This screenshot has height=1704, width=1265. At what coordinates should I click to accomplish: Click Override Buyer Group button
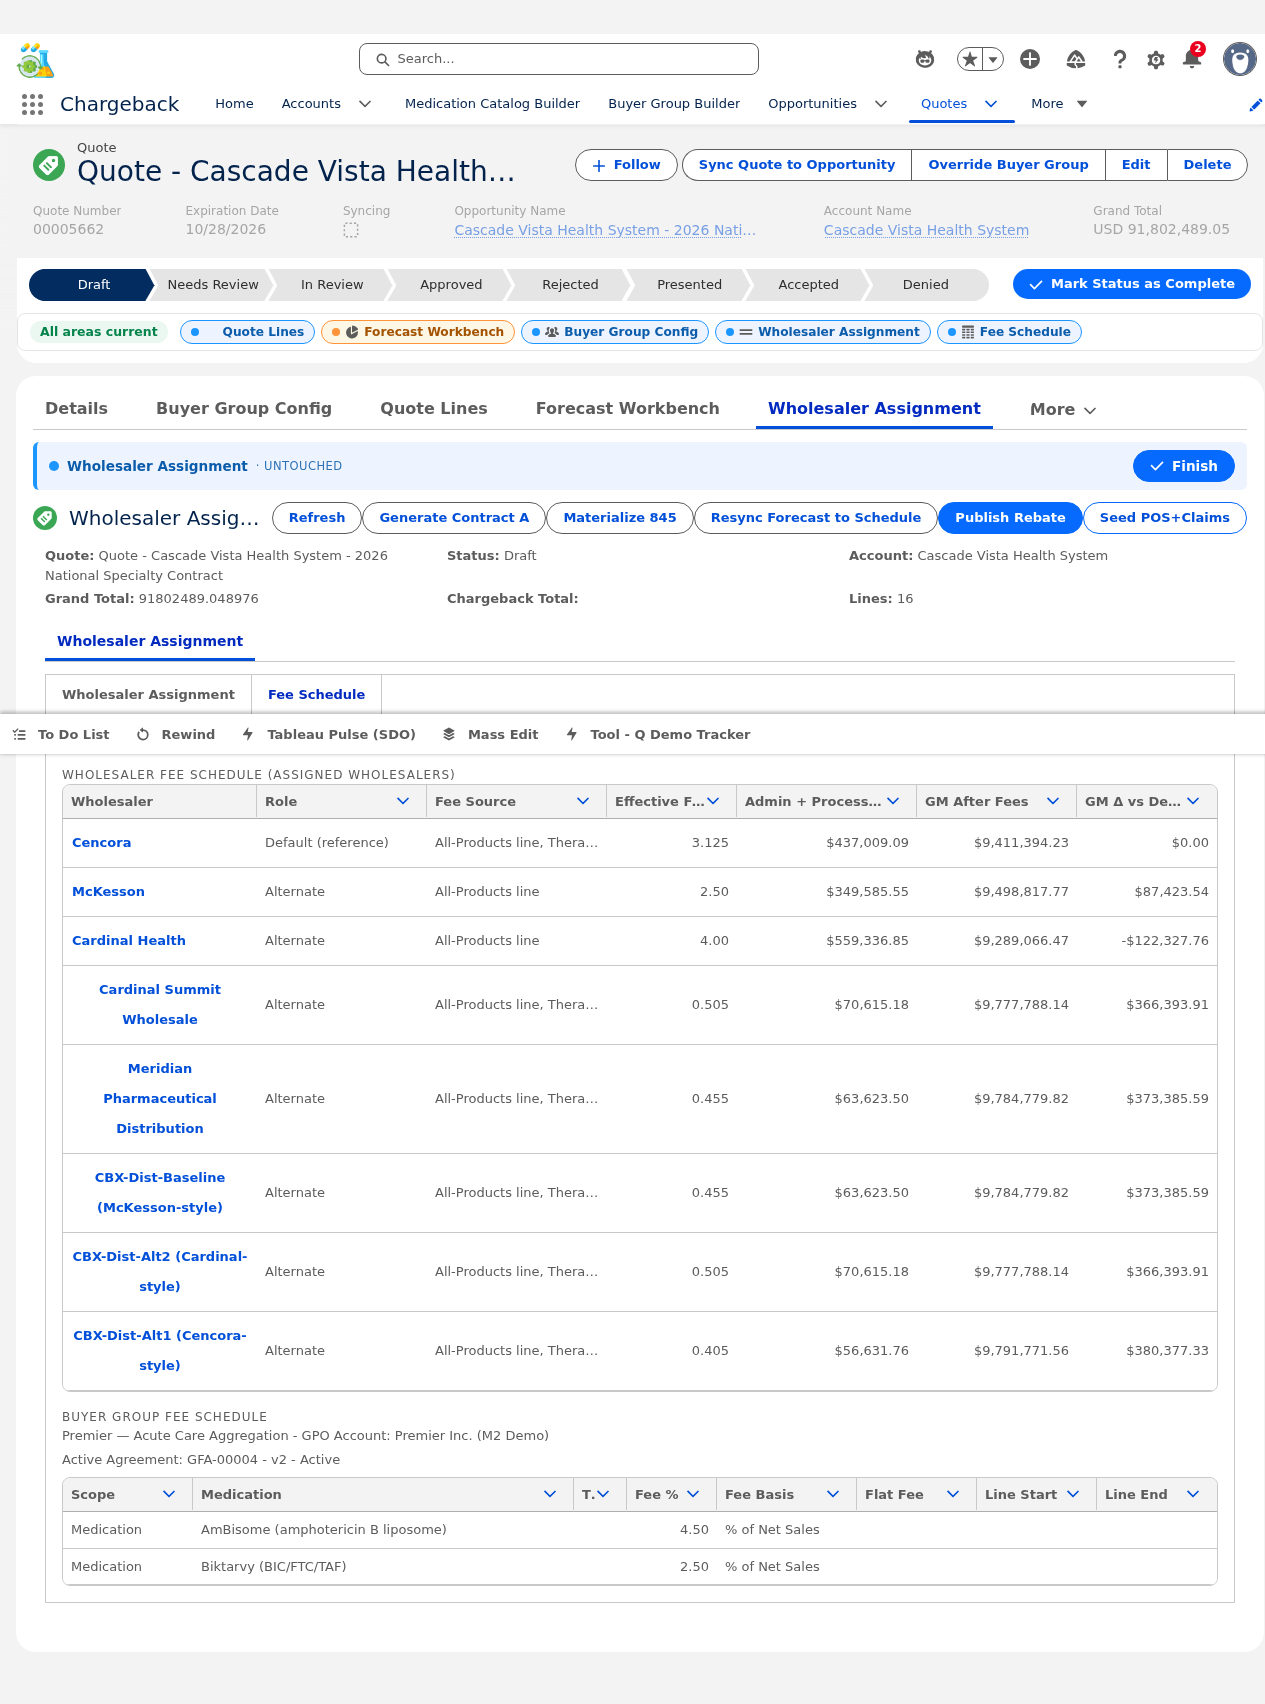click(x=1008, y=165)
